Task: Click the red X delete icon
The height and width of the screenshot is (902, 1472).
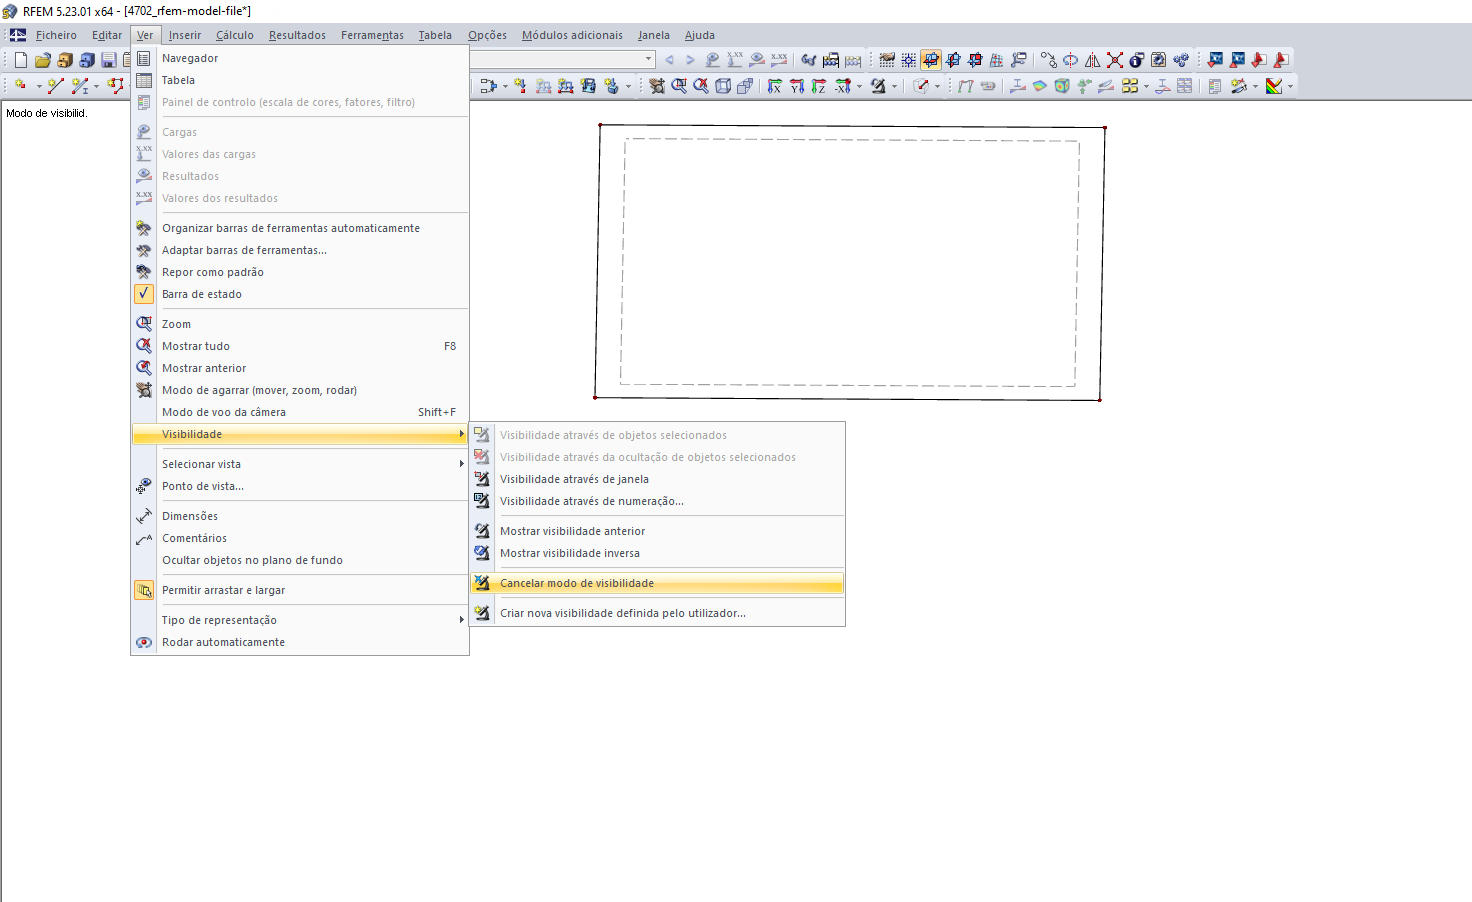Action: pos(1114,60)
